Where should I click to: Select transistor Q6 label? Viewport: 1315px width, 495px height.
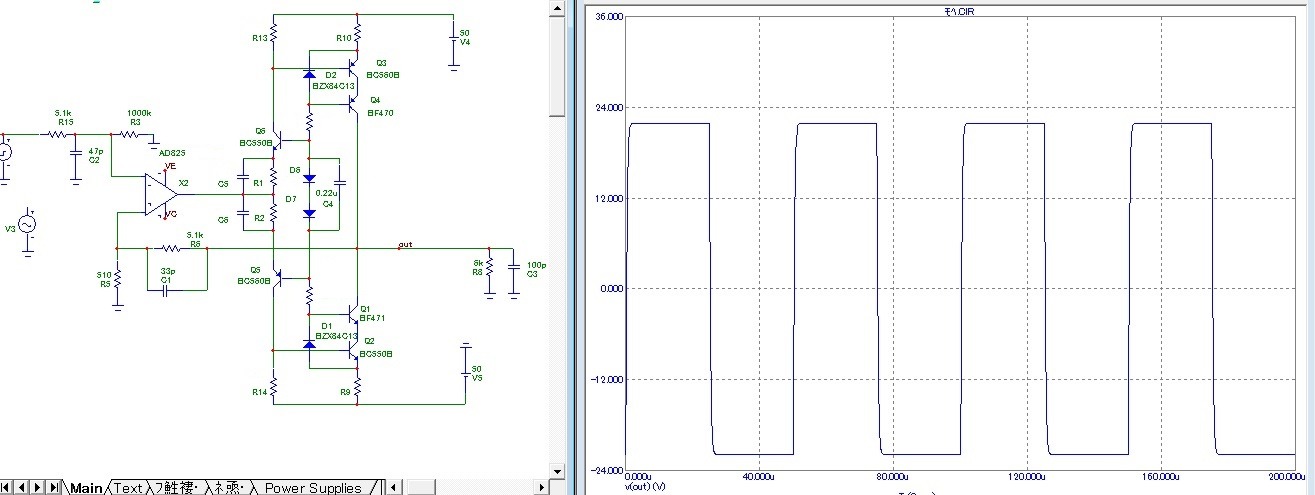coord(261,131)
